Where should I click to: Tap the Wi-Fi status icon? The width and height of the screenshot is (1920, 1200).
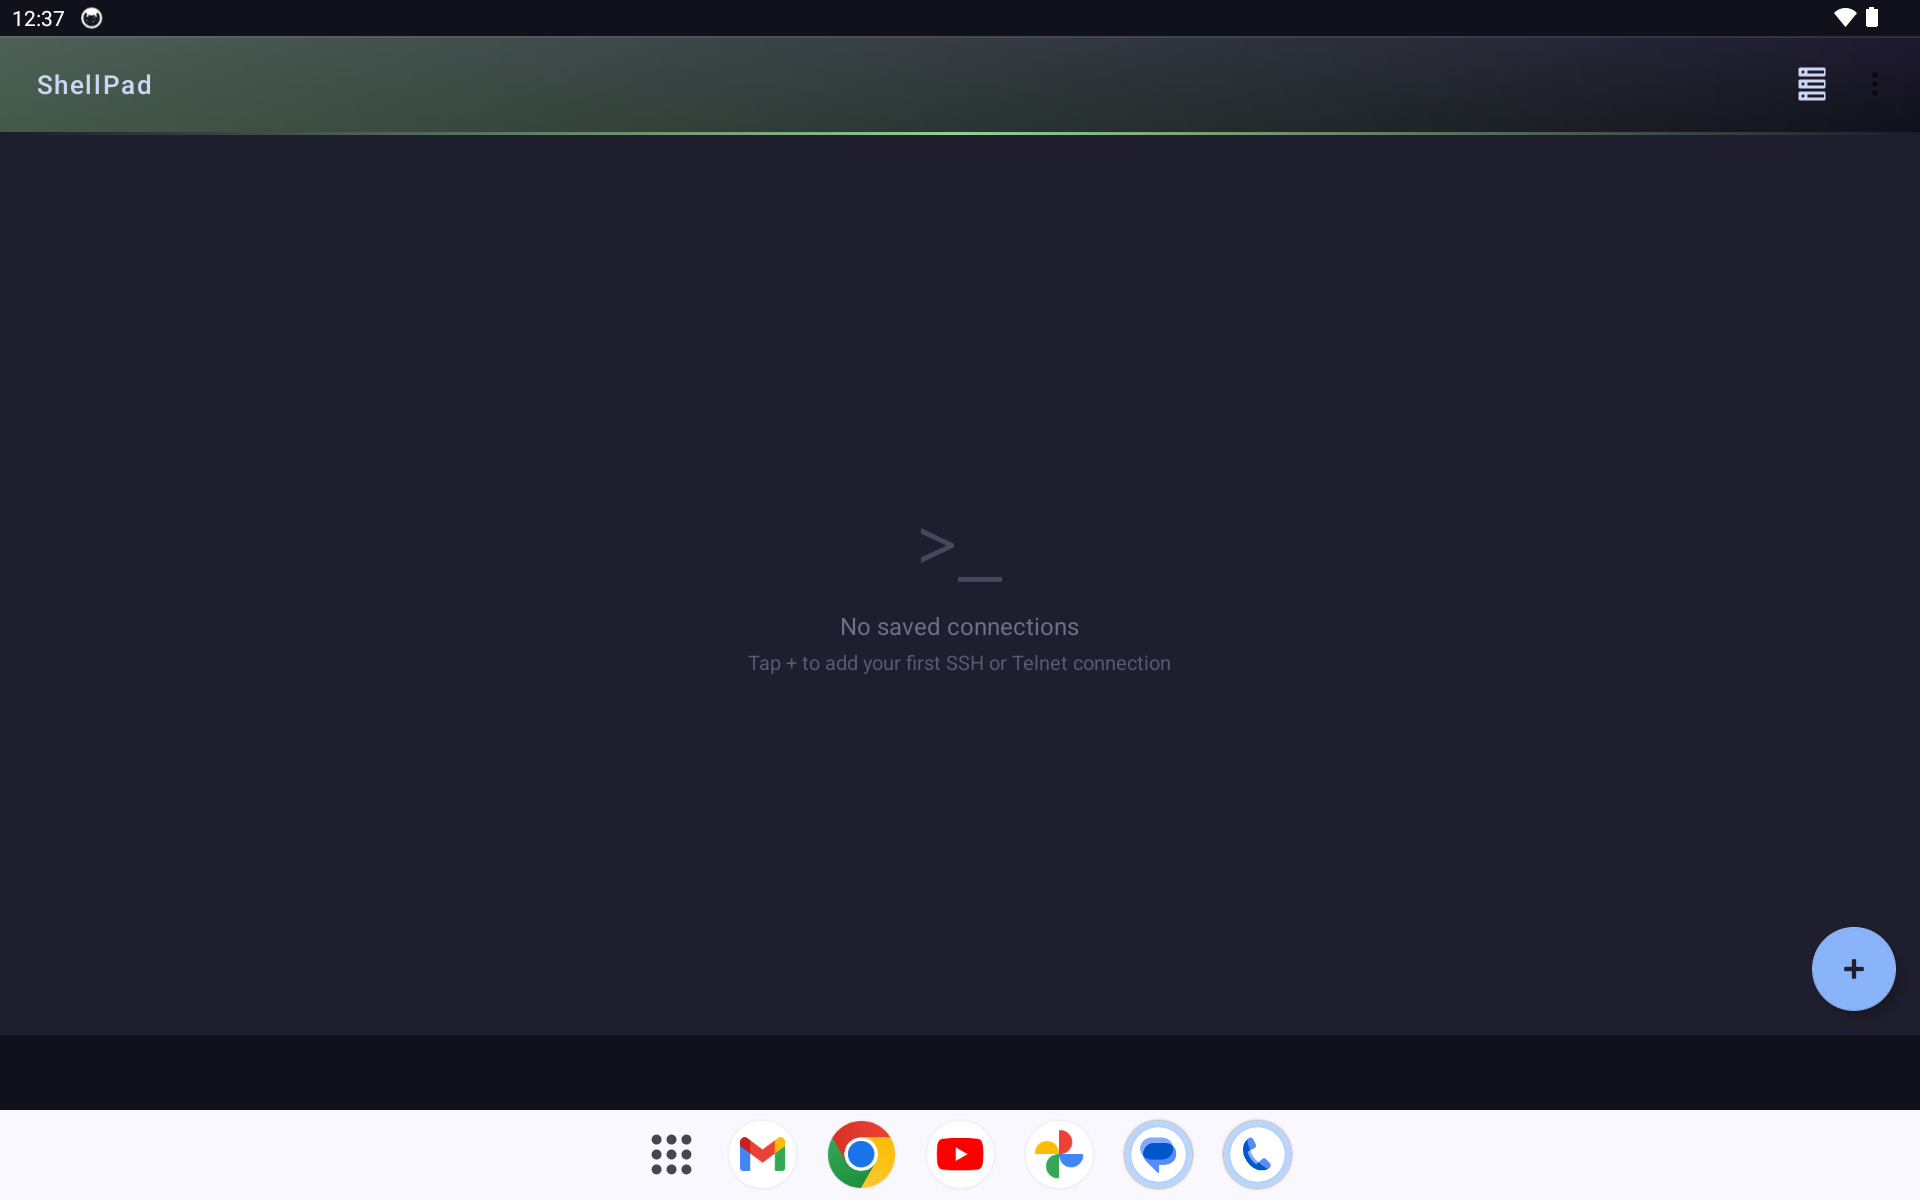pos(1845,17)
